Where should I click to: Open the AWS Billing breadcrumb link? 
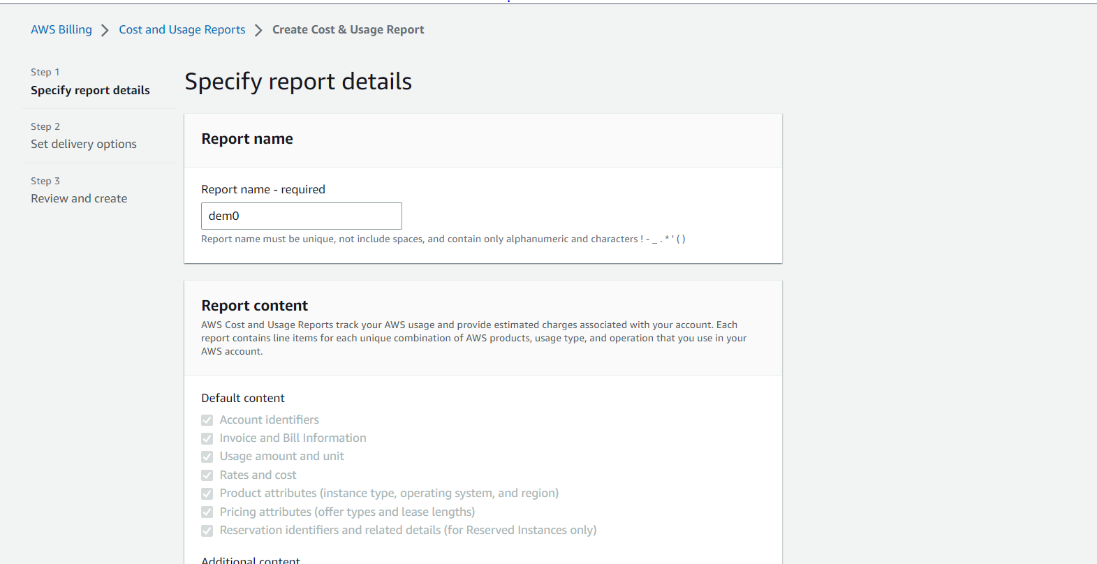point(61,29)
